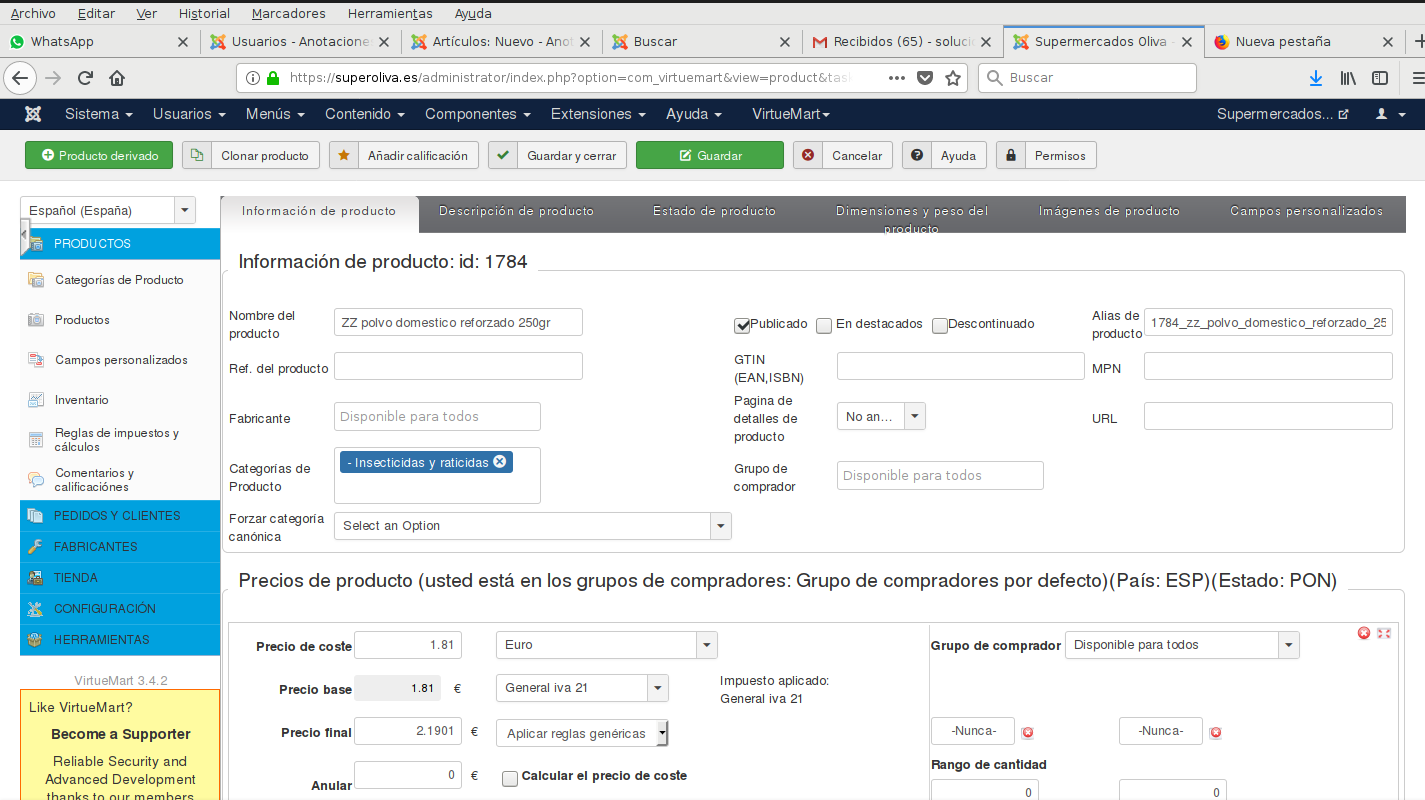Screen dimensions: 1425x800
Task: Open Reglas de impuestos y cálculos
Action: pos(117,440)
